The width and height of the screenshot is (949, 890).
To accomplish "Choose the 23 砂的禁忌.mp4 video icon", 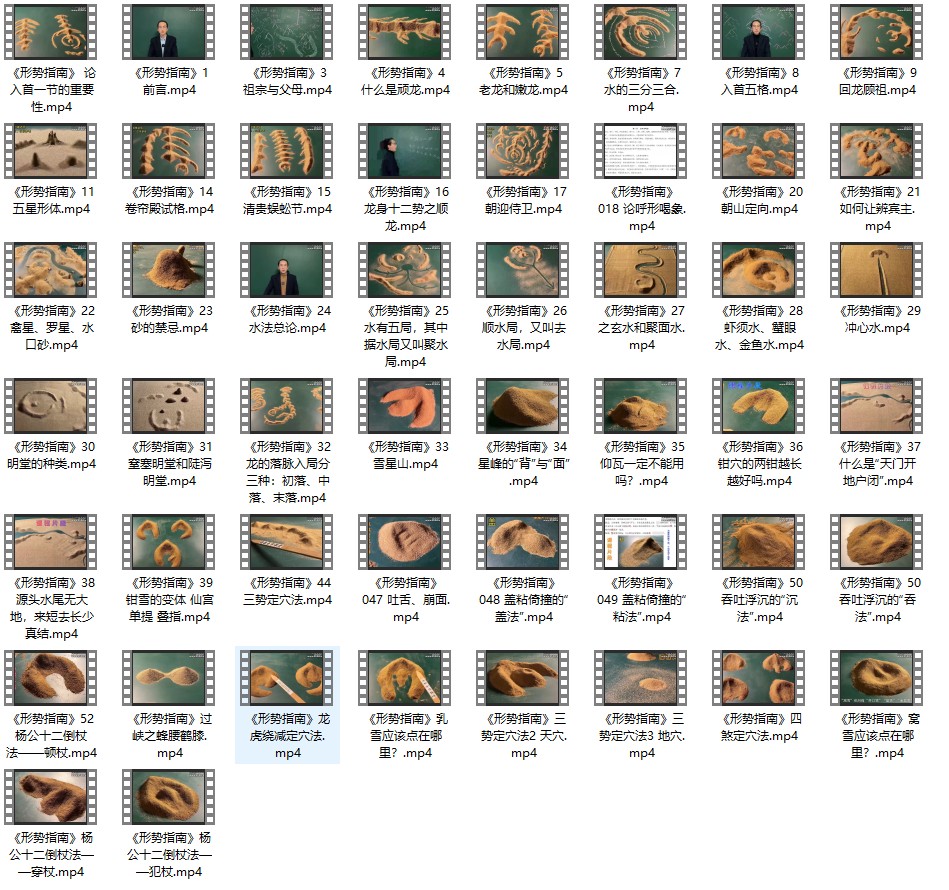I will 169,270.
